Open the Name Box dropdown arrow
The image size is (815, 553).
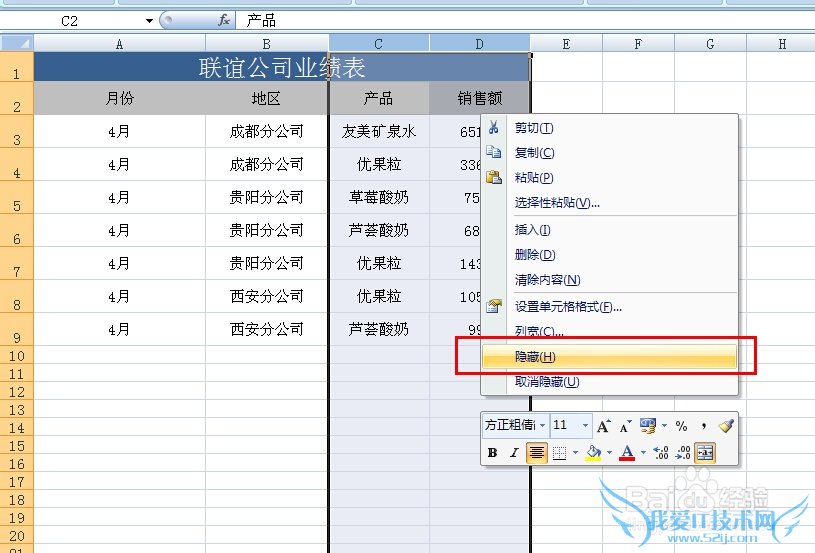(149, 21)
